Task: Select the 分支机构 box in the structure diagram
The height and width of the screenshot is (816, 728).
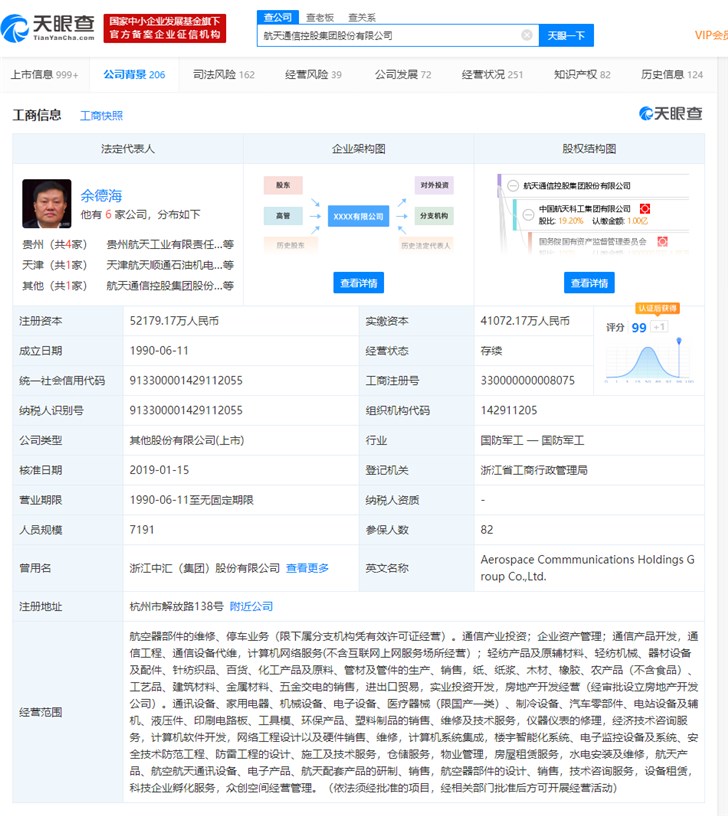Action: pos(434,215)
